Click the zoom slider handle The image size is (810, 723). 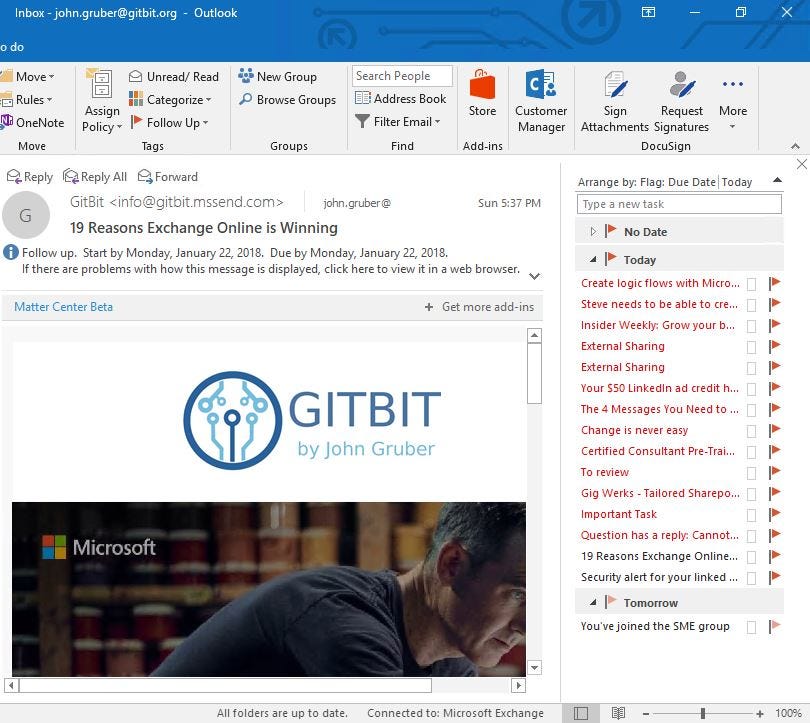tap(703, 714)
